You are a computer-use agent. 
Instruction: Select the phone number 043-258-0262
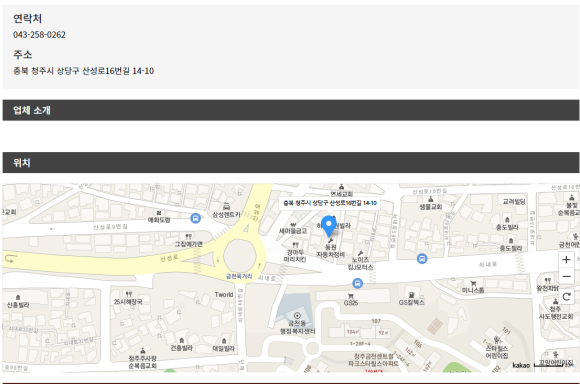pyautogui.click(x=39, y=35)
